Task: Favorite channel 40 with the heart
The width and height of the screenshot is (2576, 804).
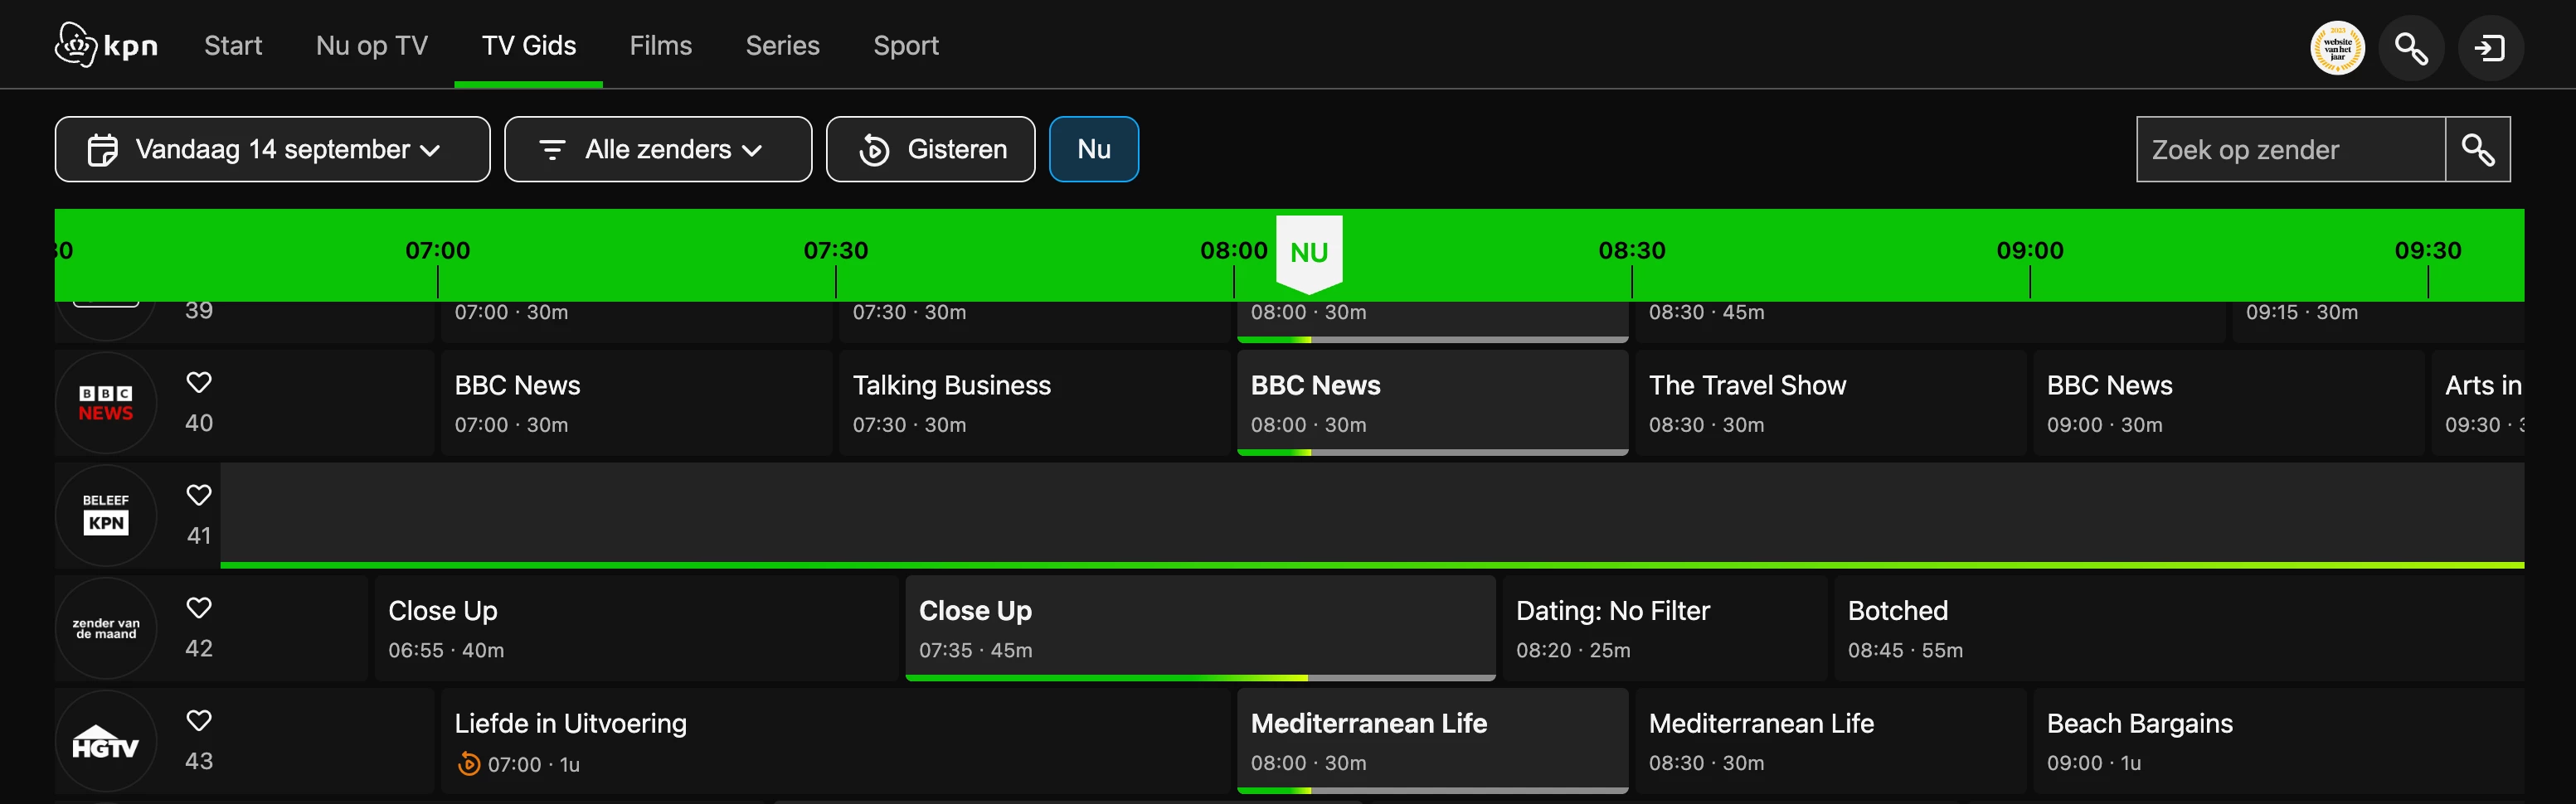Action: tap(199, 382)
